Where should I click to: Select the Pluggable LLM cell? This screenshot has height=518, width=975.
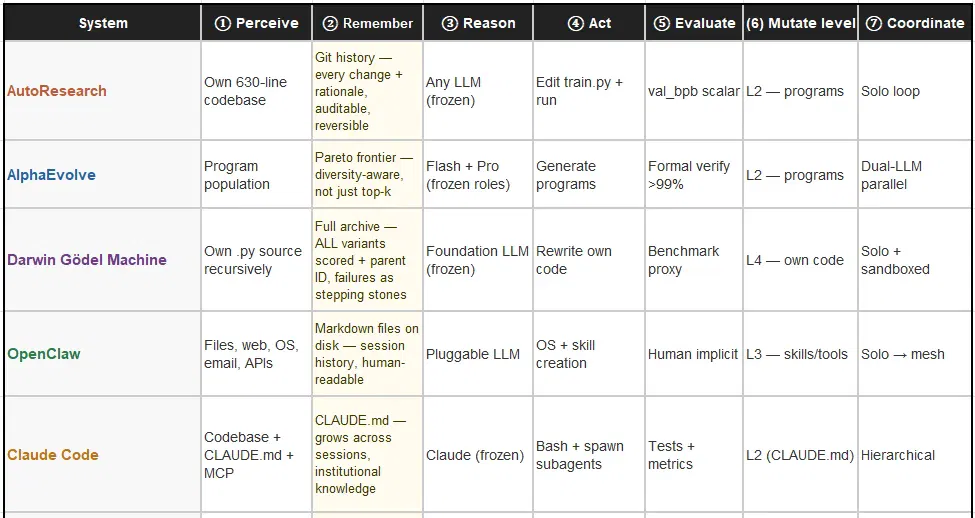[478, 354]
